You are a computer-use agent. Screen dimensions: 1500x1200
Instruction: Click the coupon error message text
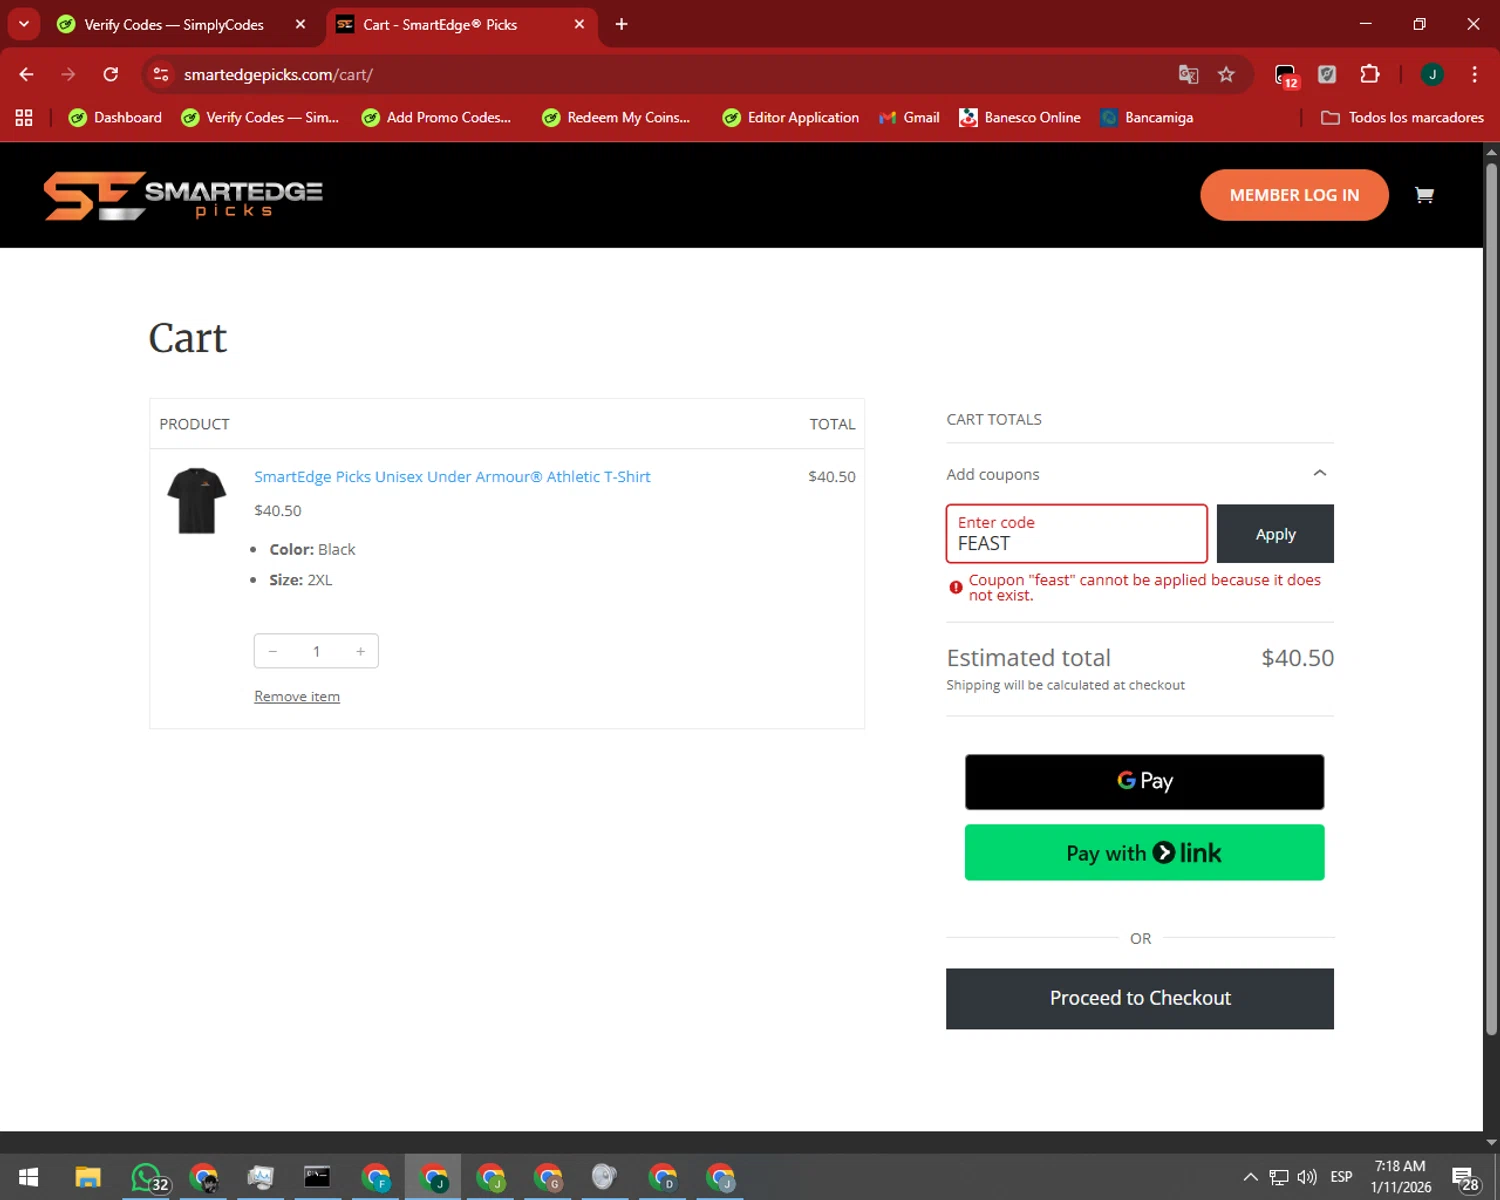tap(1144, 587)
